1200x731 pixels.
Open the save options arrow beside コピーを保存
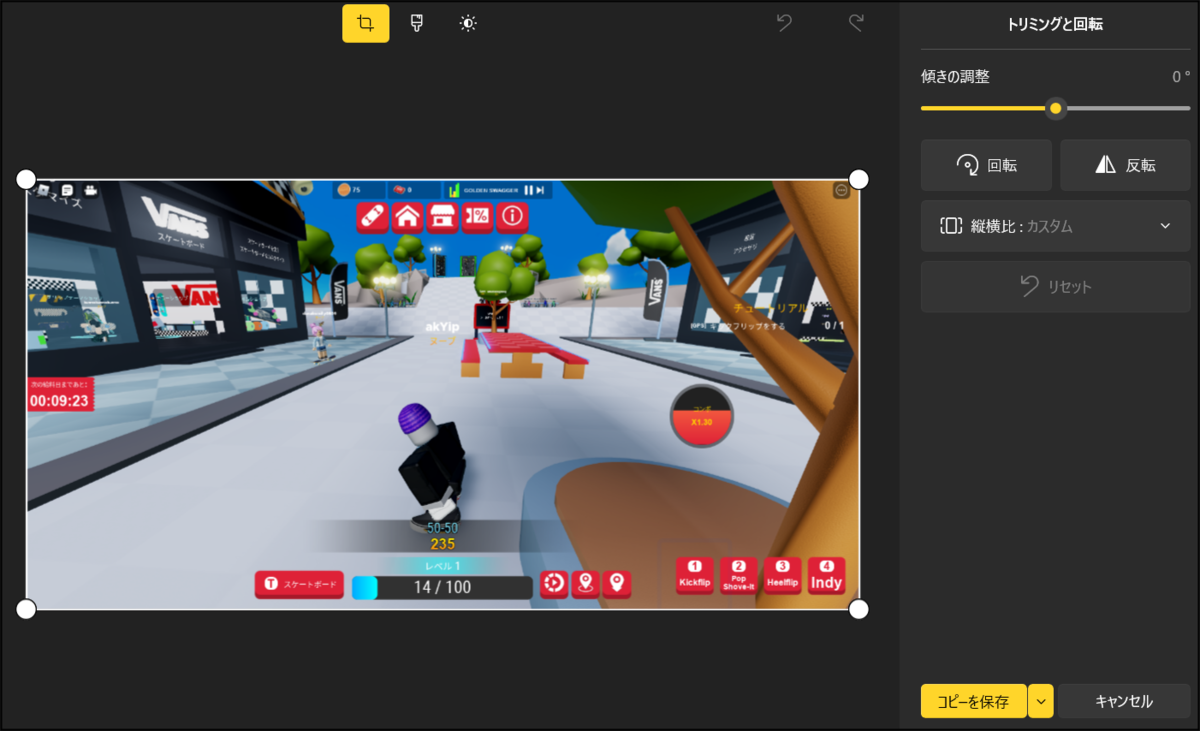[x=1041, y=701]
